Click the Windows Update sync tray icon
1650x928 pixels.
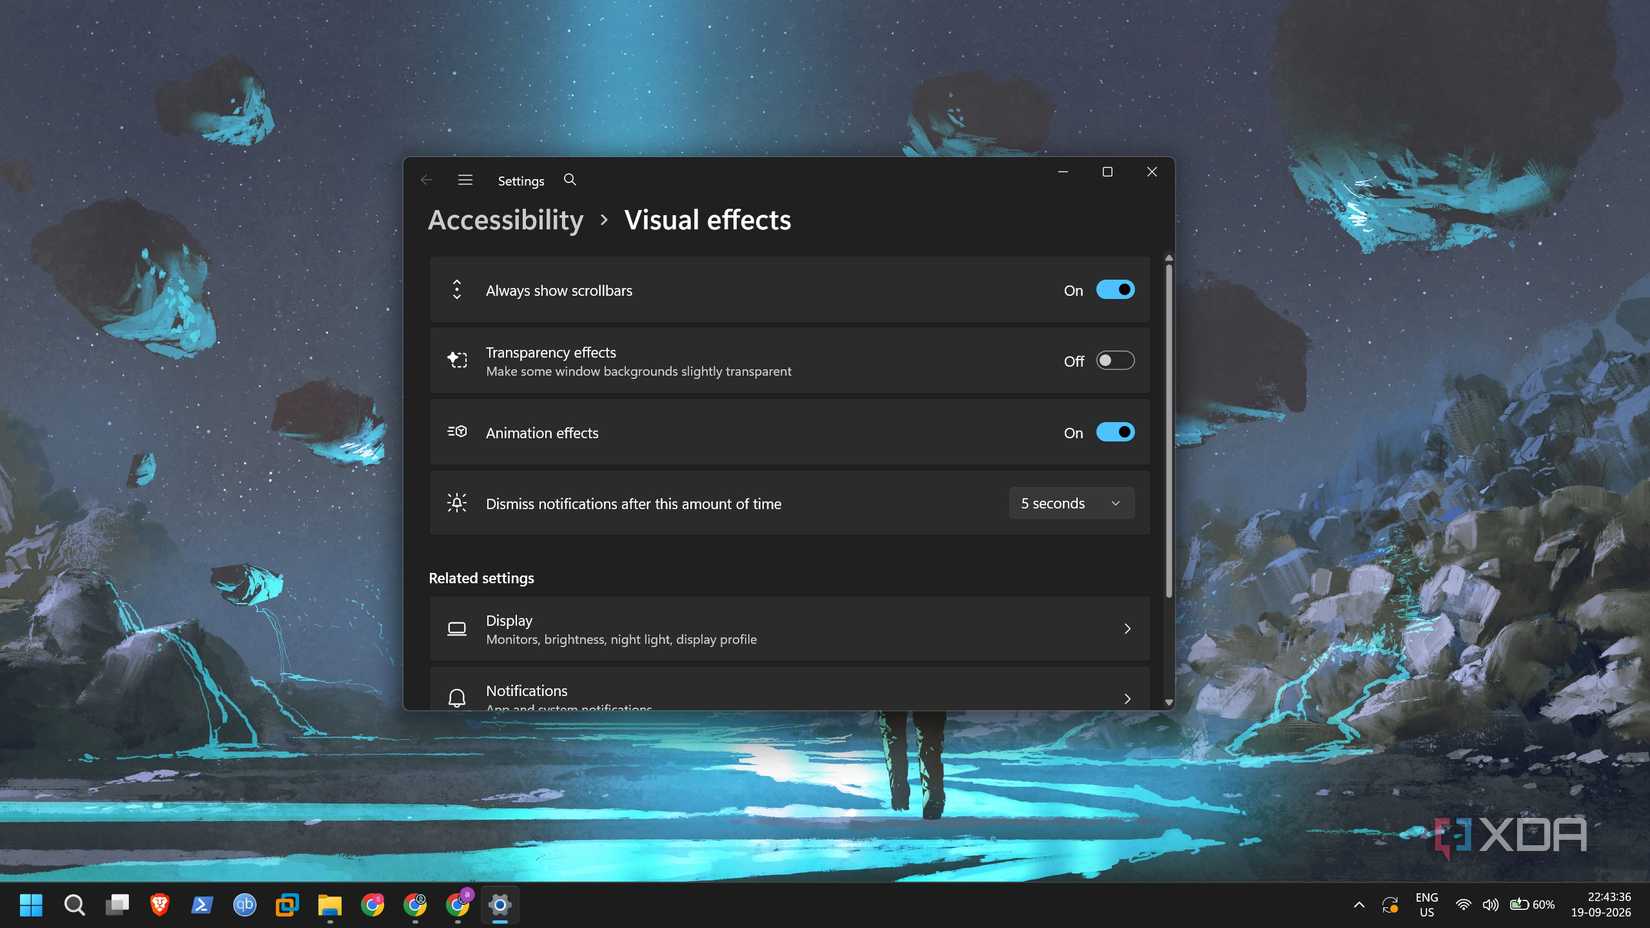pyautogui.click(x=1390, y=905)
